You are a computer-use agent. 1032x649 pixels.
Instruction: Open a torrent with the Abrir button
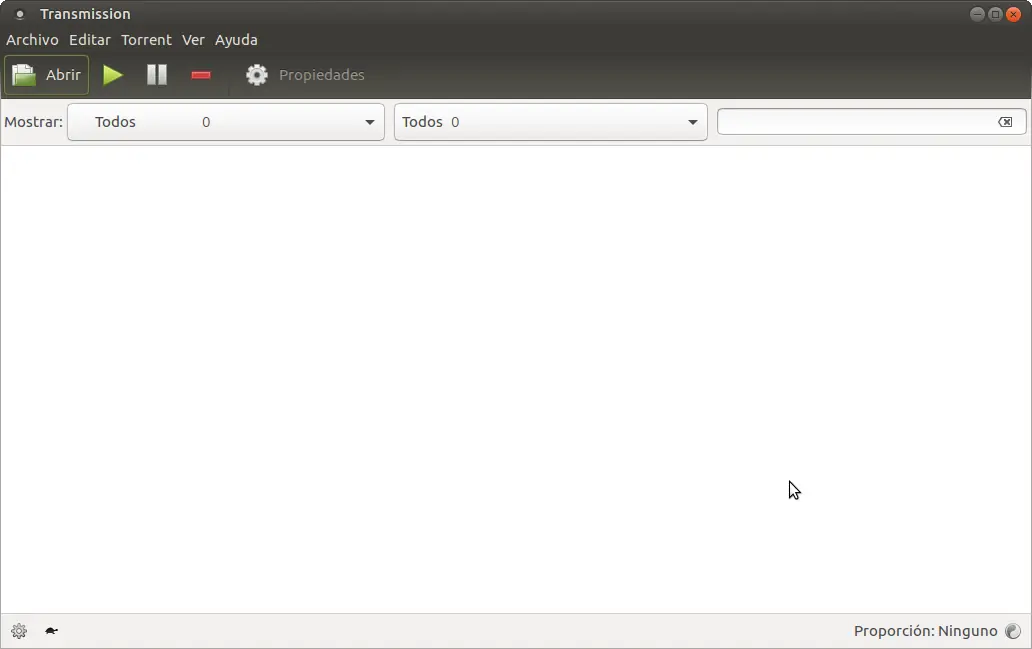pyautogui.click(x=47, y=75)
